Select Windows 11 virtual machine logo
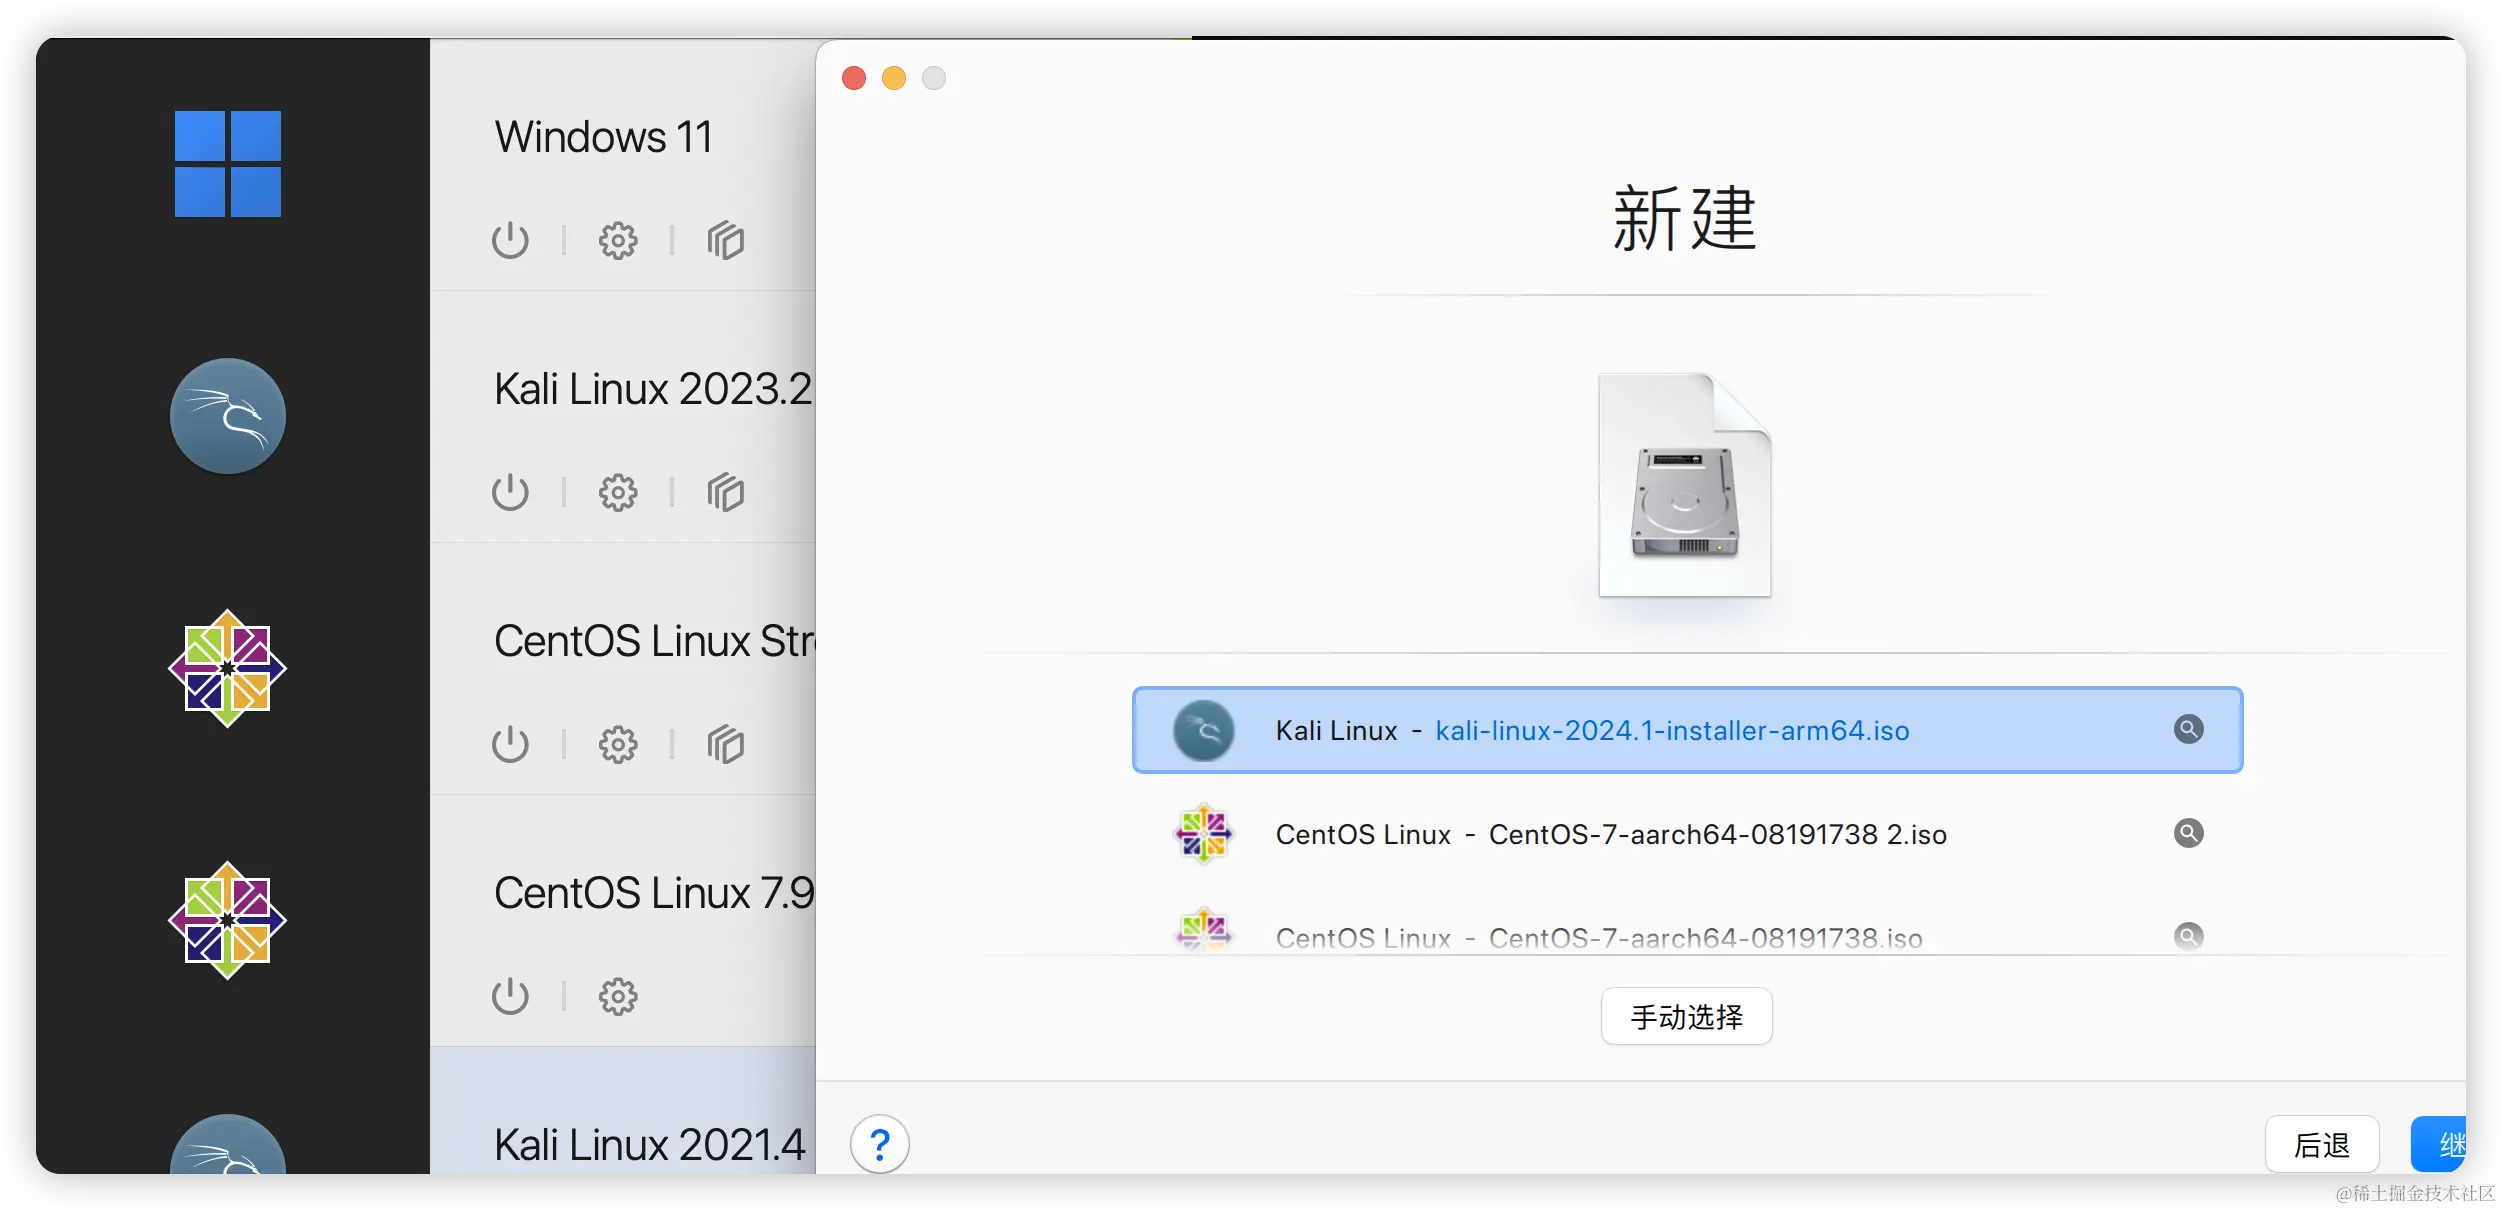 228,164
